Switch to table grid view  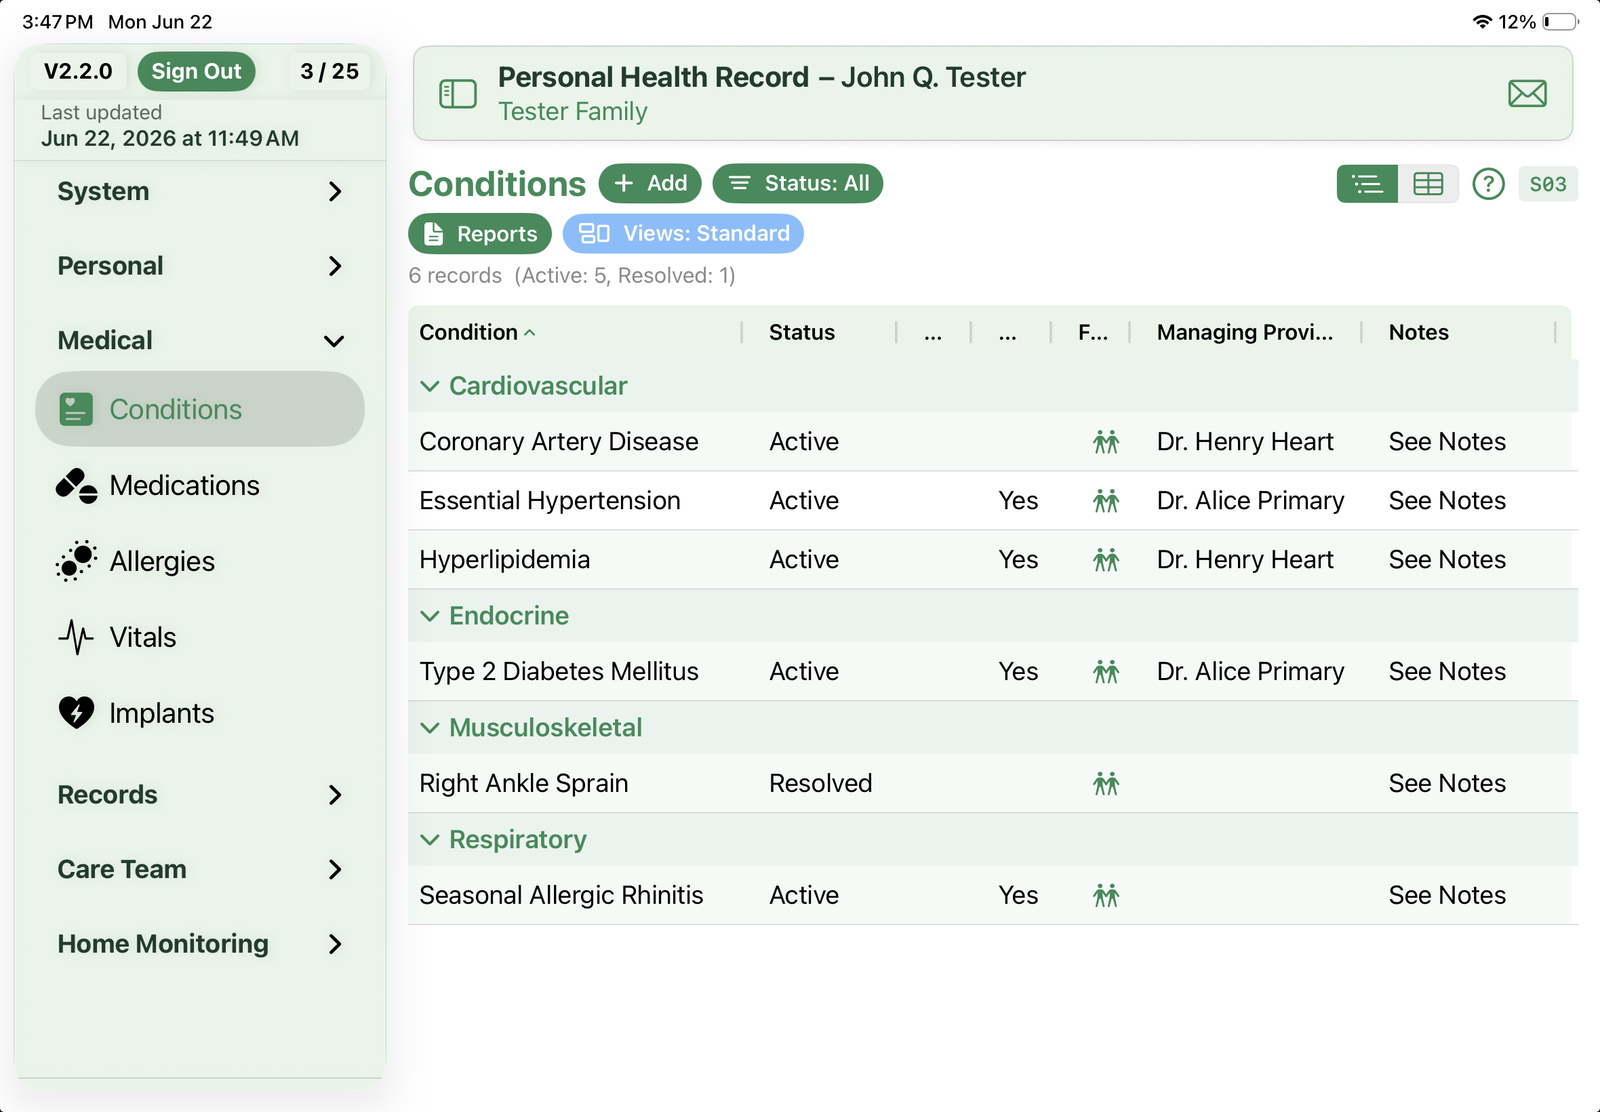(1428, 184)
